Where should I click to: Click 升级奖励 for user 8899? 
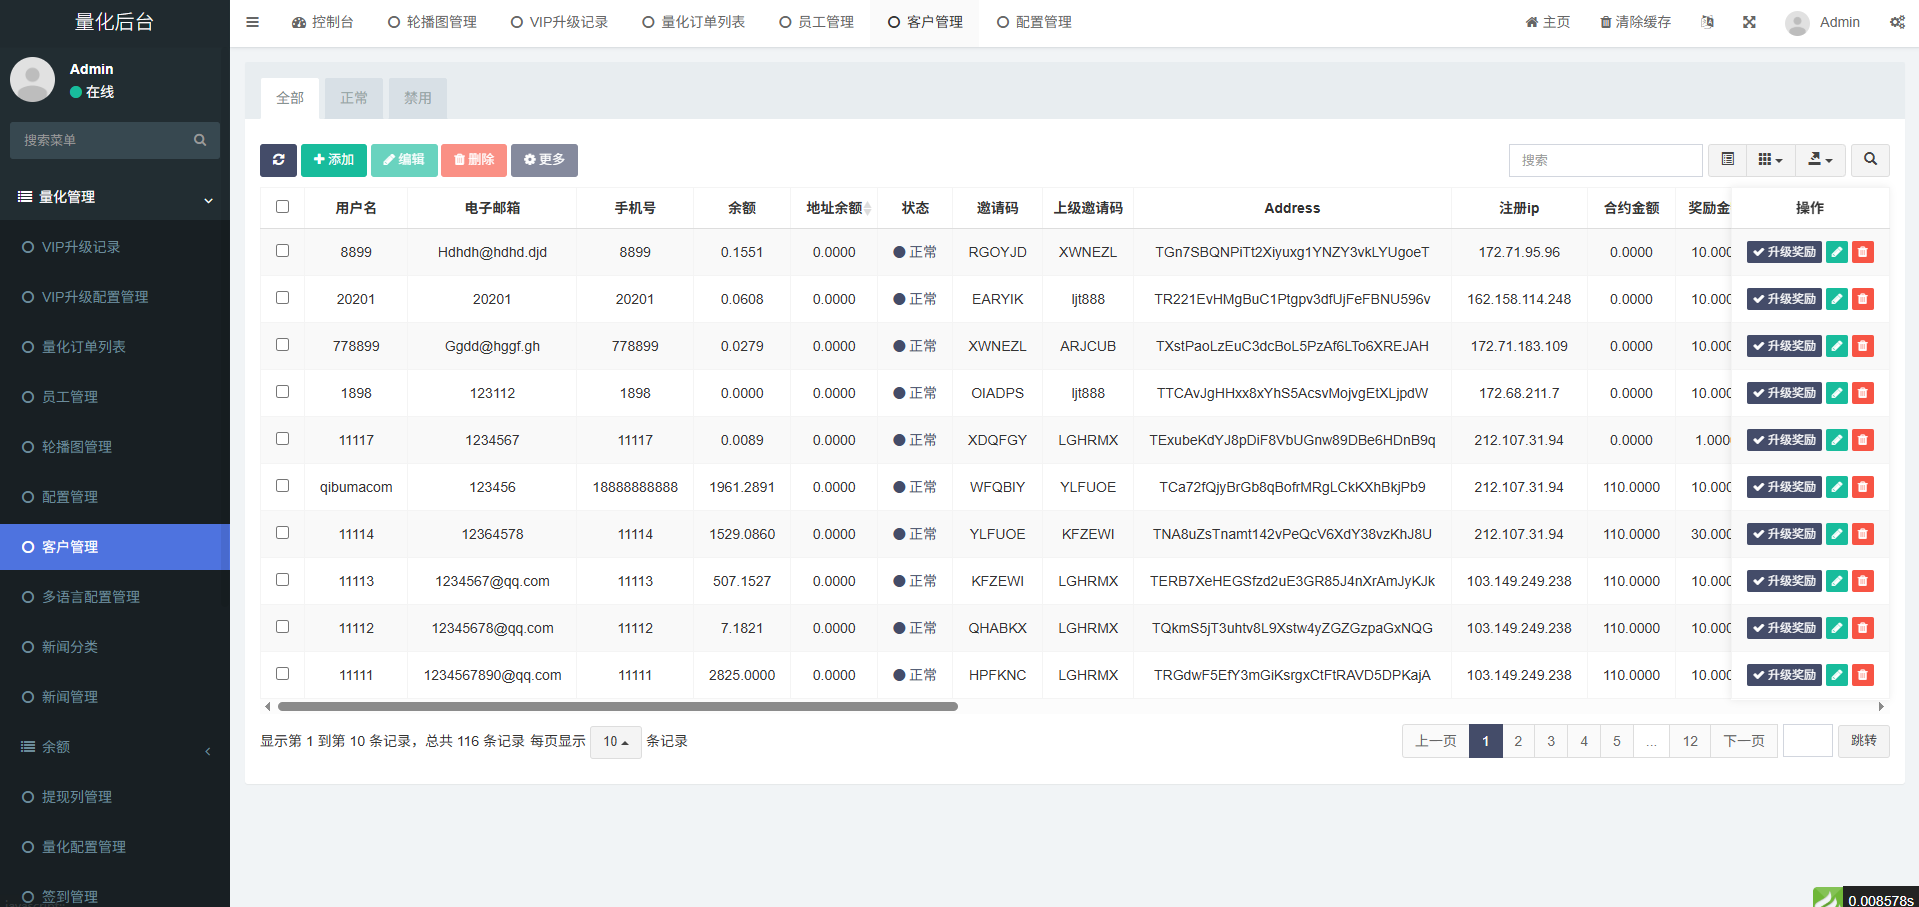coord(1784,252)
